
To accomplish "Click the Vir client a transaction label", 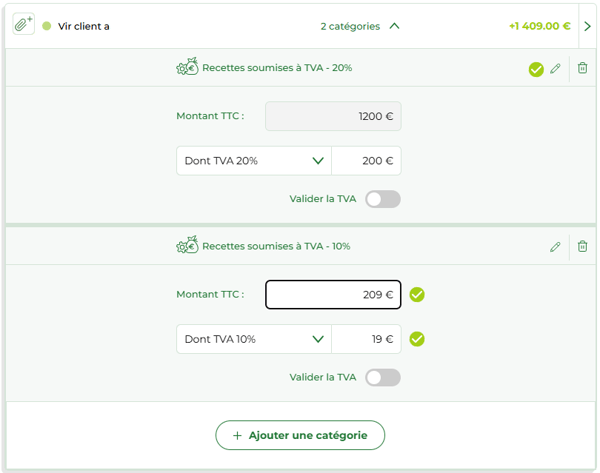I will 84,26.
